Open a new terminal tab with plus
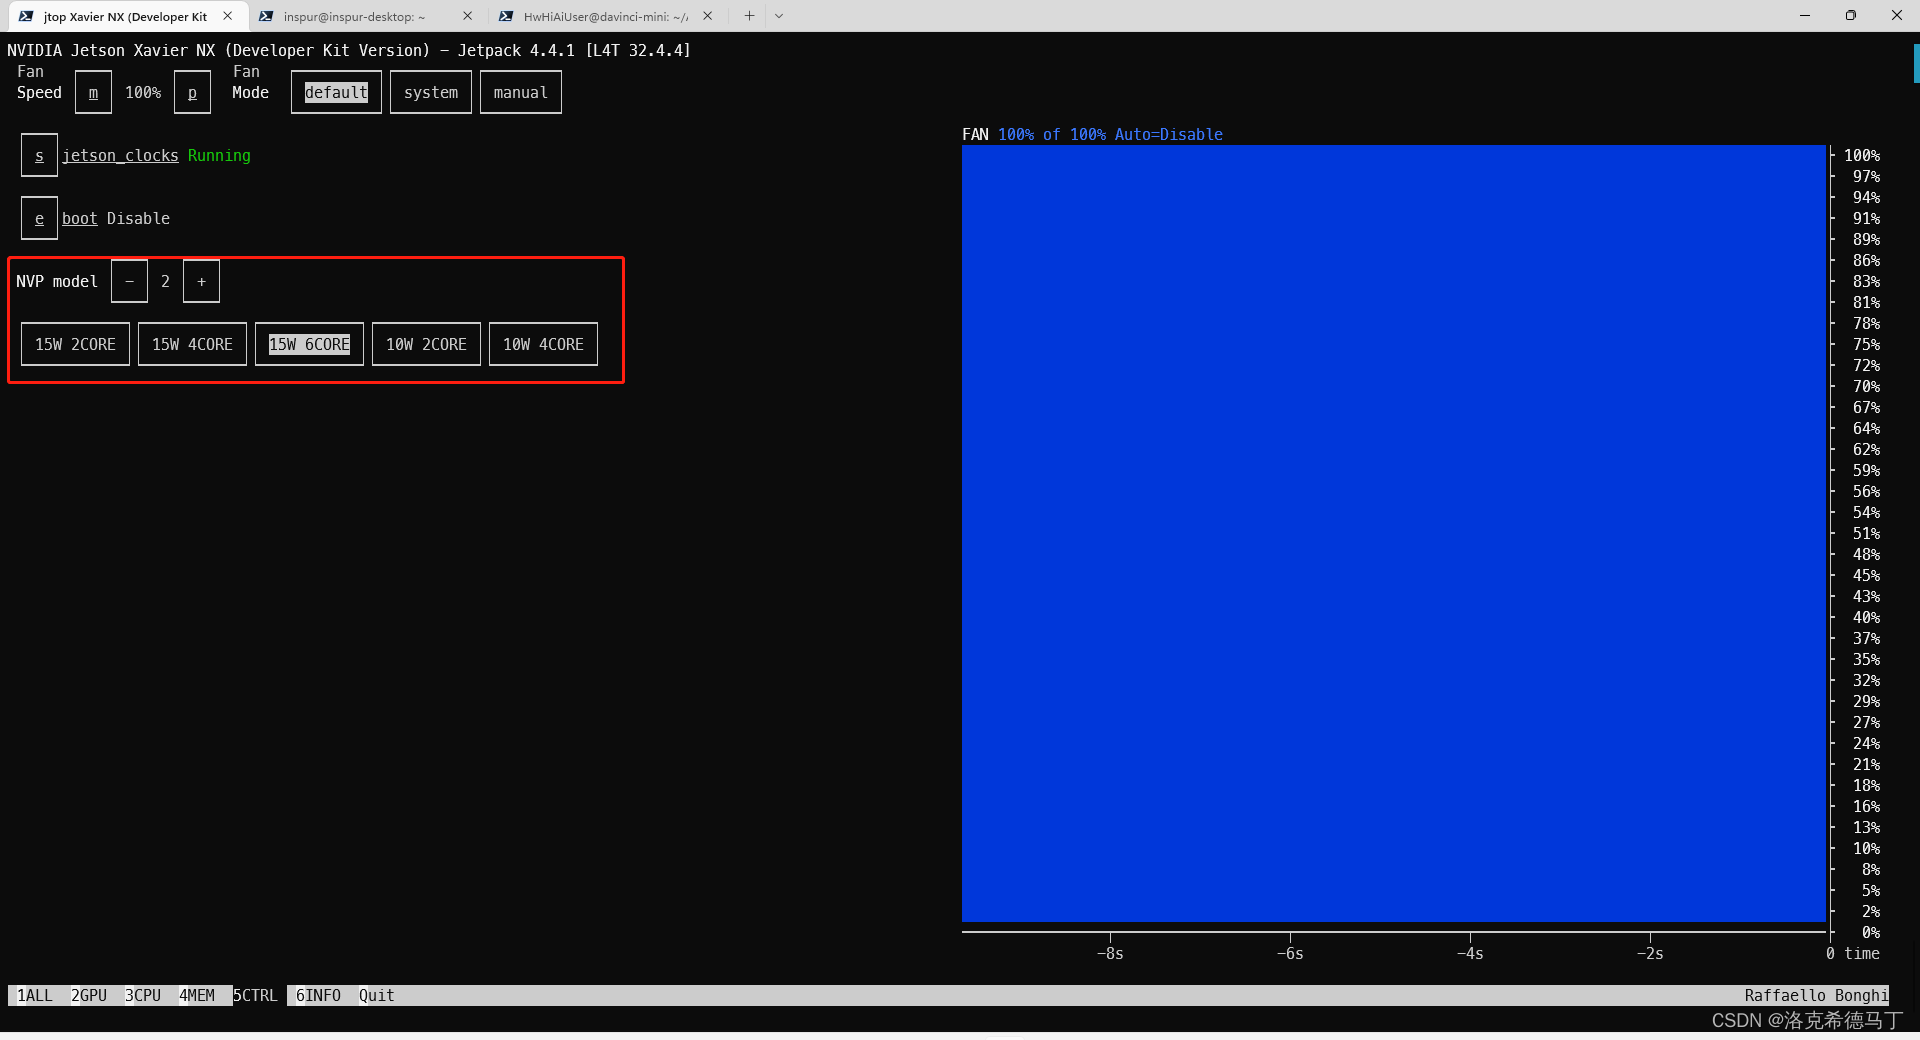This screenshot has width=1920, height=1040. [x=749, y=16]
